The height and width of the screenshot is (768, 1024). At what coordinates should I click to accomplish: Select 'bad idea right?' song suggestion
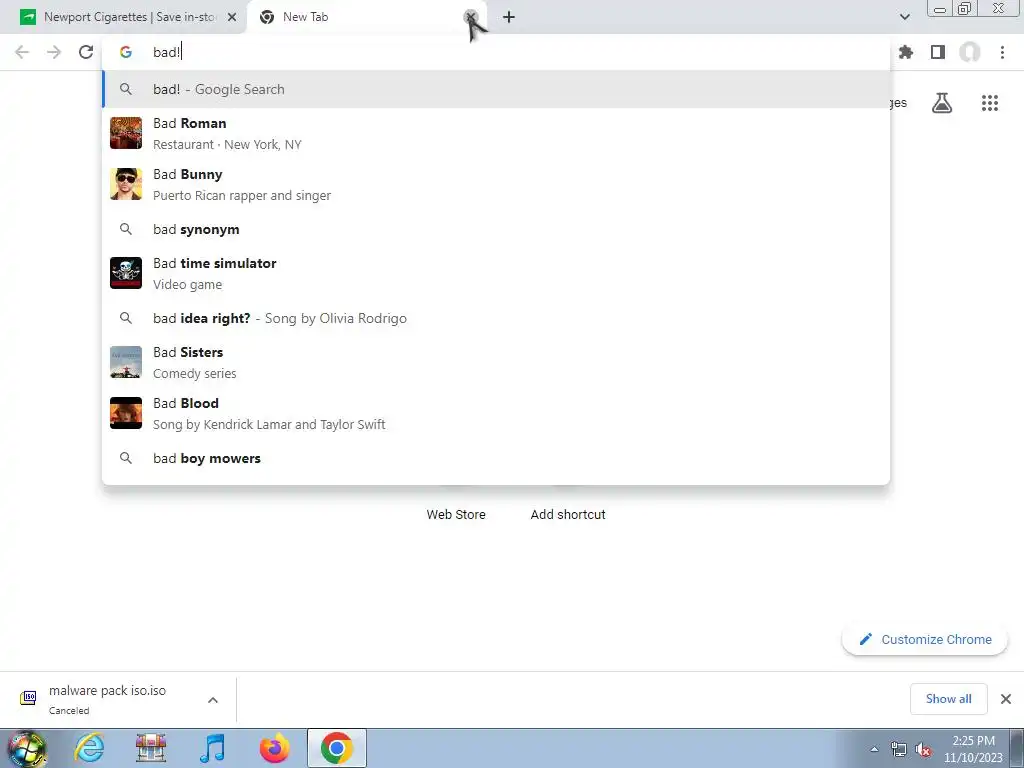point(496,318)
